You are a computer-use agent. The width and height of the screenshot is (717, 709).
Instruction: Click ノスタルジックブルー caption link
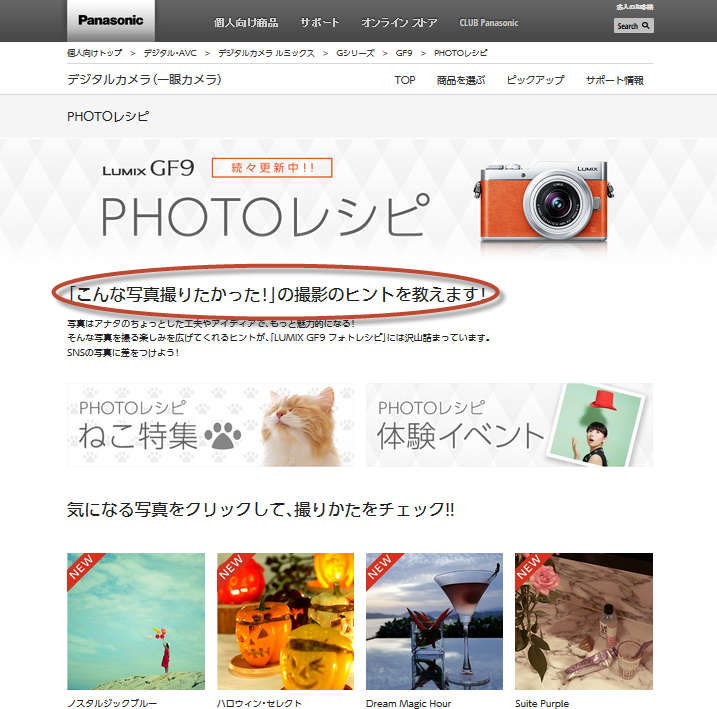[112, 703]
